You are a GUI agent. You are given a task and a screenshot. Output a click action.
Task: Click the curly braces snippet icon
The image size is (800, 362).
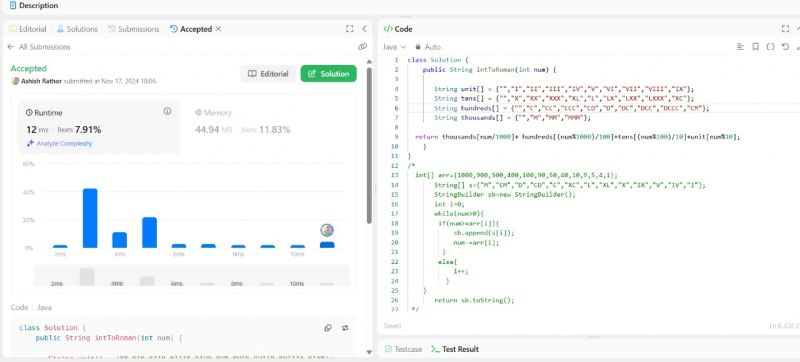(770, 46)
